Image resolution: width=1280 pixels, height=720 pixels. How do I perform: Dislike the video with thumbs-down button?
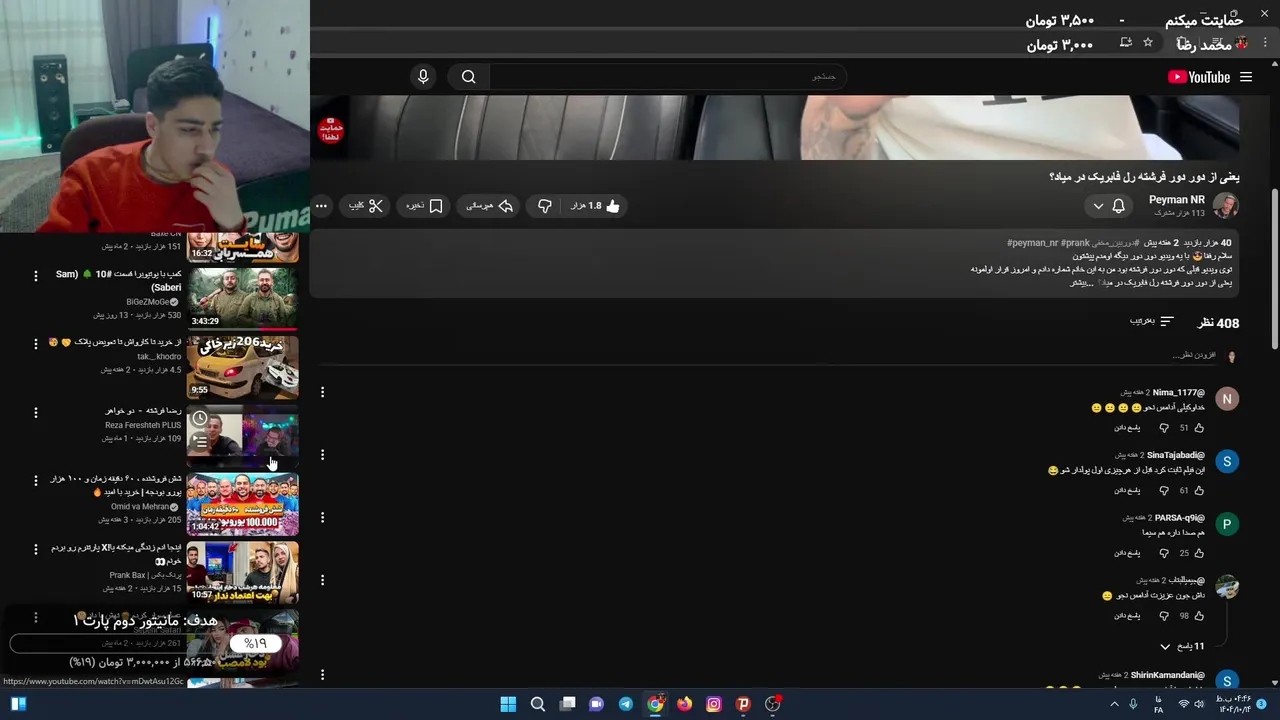pyautogui.click(x=545, y=206)
